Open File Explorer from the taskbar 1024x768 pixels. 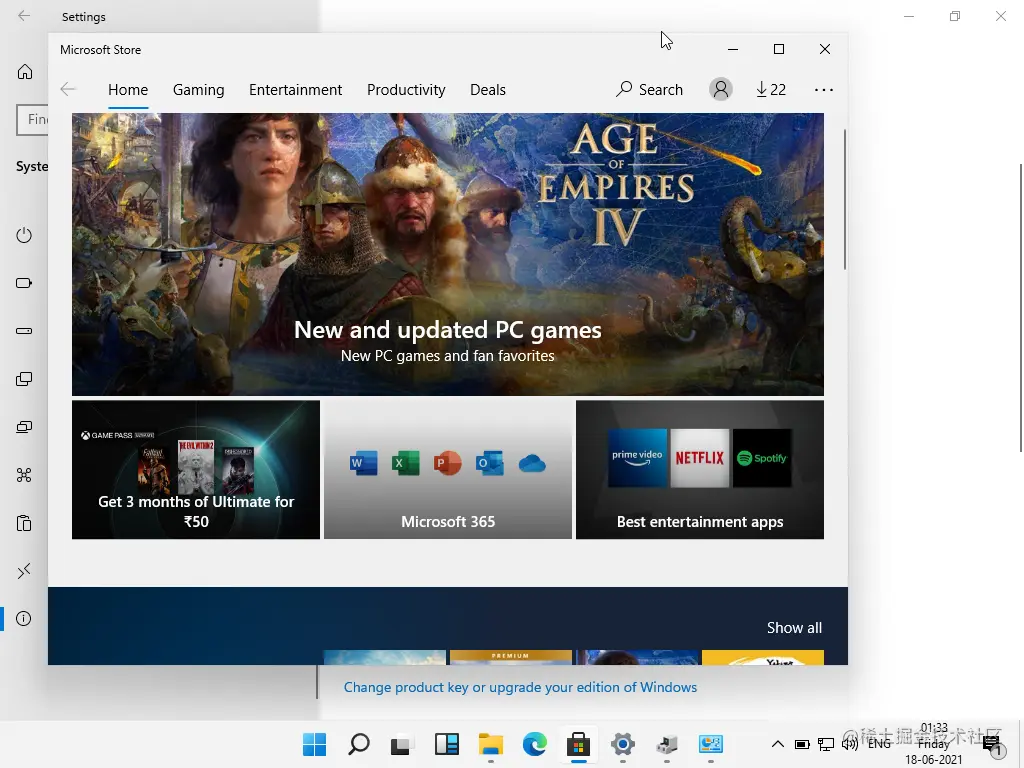coord(490,744)
